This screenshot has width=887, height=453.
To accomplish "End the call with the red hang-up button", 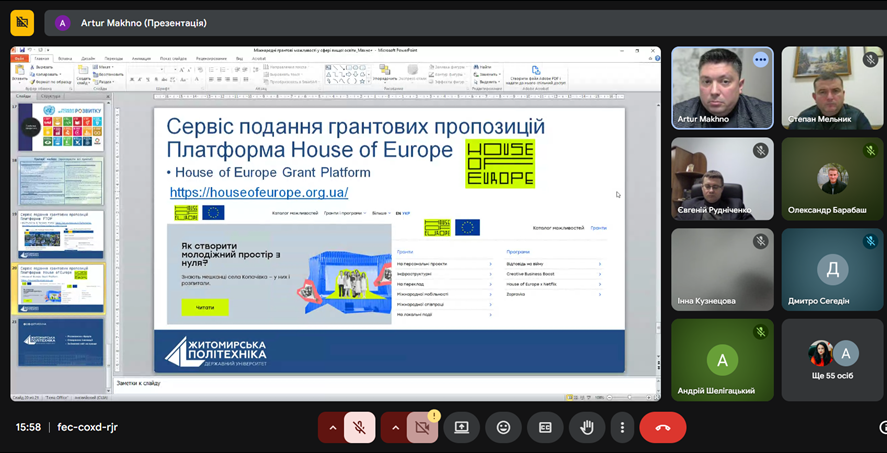I will (662, 427).
